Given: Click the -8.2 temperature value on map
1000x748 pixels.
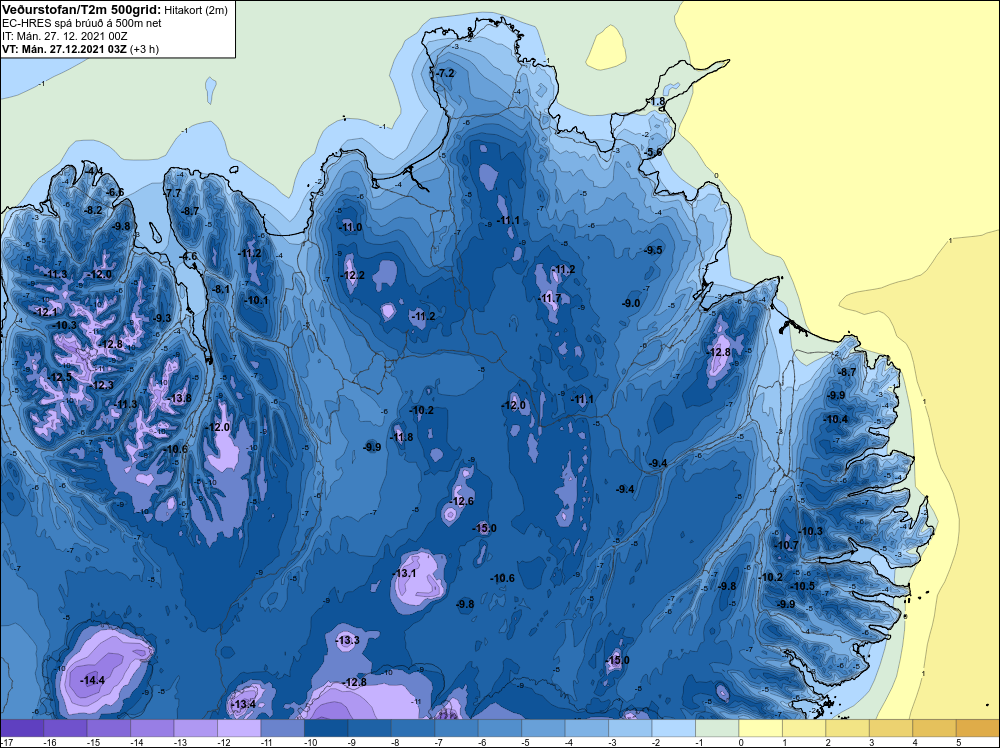Looking at the screenshot, I should [92, 210].
